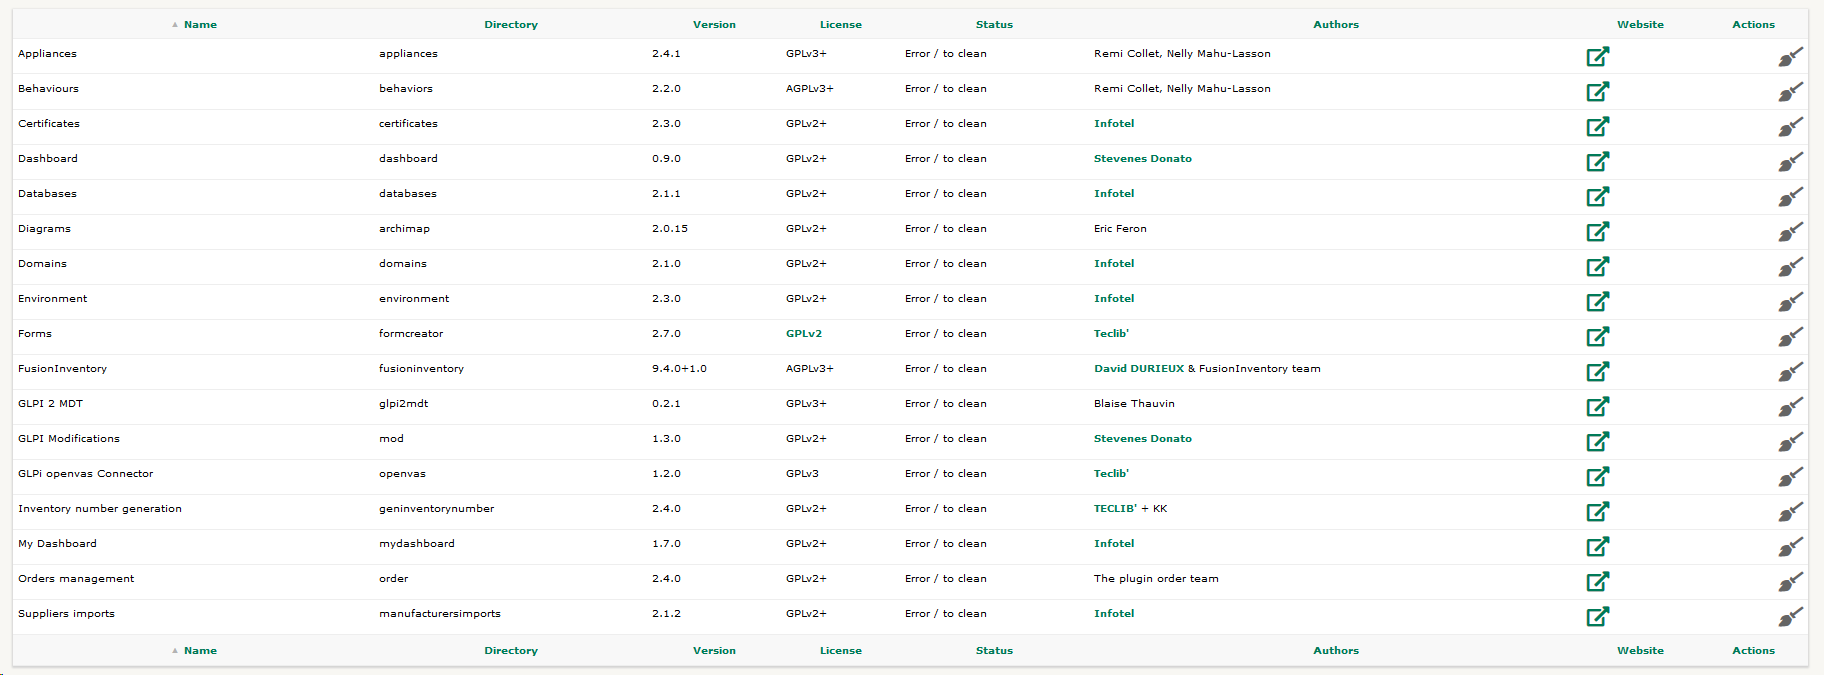Open website link for Behaviours plugin

click(1598, 91)
